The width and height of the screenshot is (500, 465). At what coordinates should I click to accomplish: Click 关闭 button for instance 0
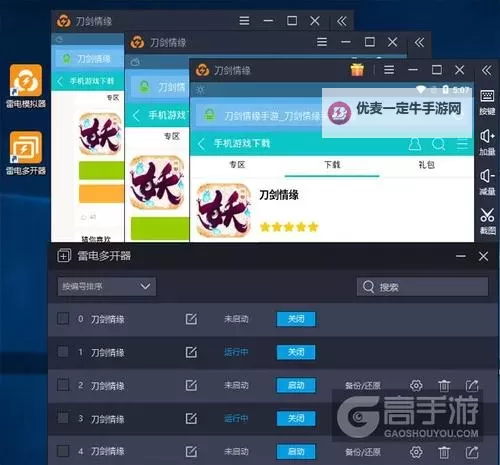coord(296,319)
